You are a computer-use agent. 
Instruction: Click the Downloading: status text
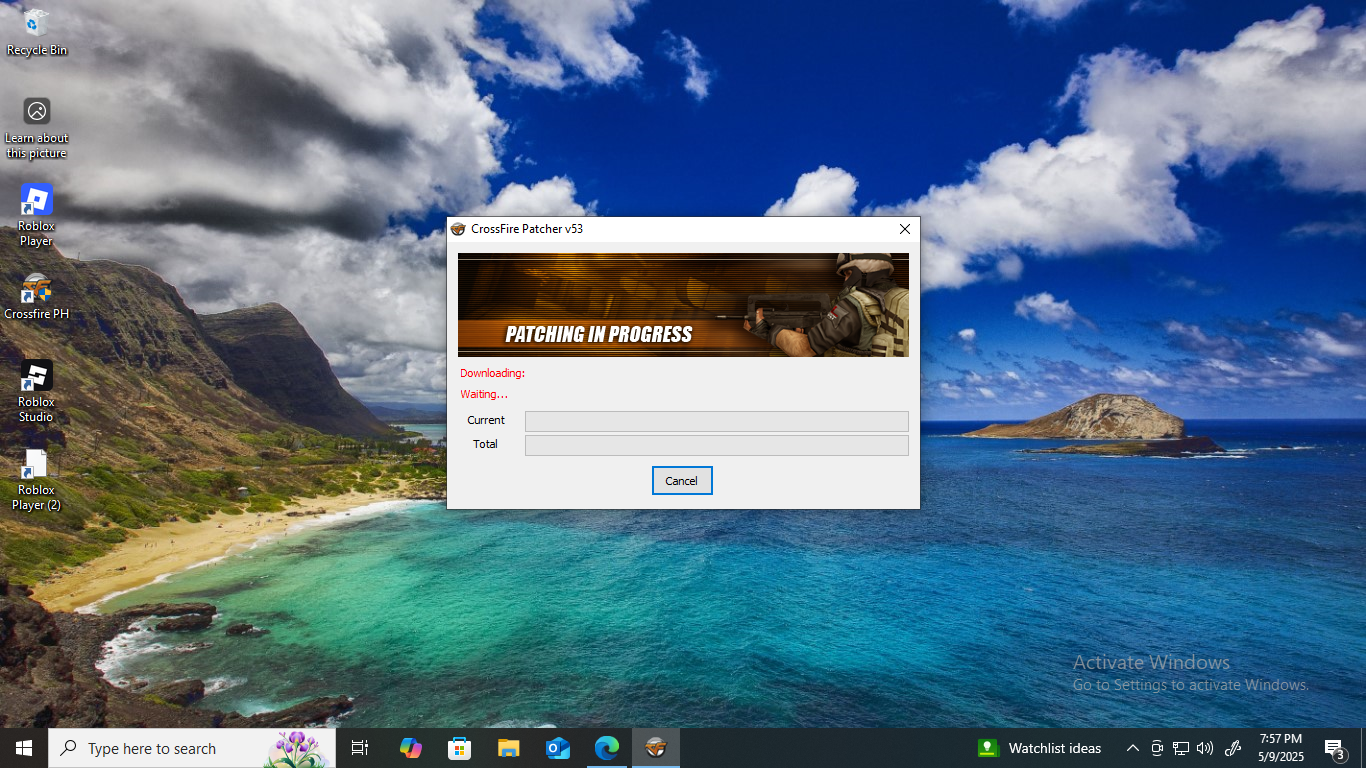tap(492, 373)
